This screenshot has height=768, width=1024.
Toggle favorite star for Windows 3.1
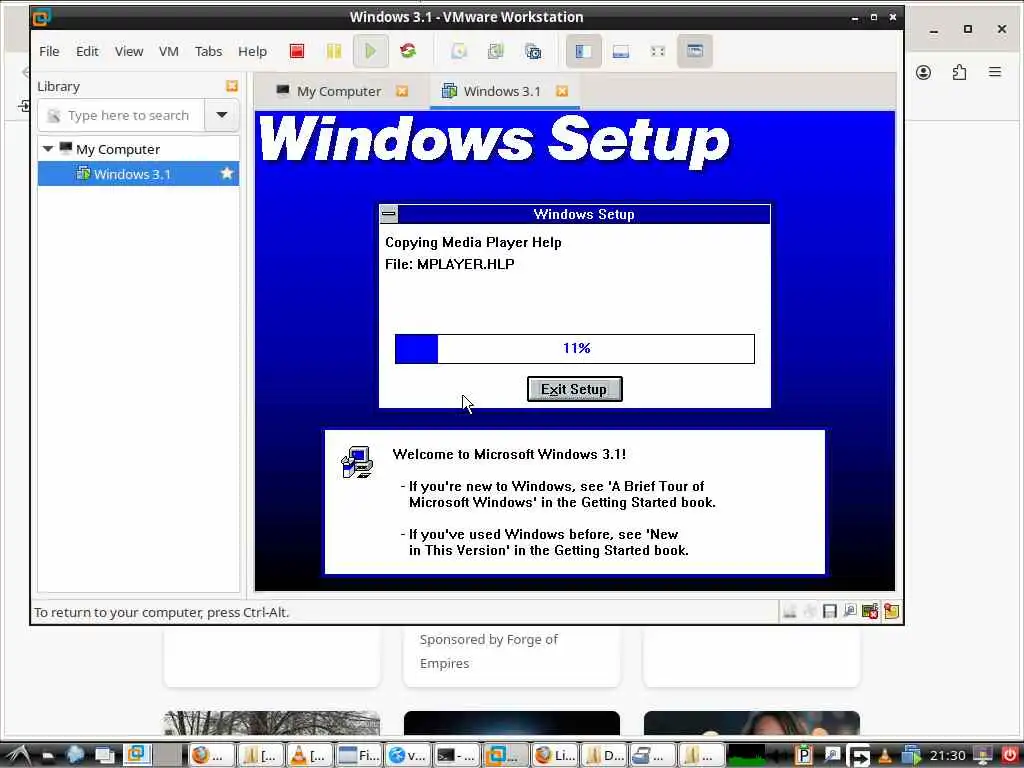click(x=227, y=174)
